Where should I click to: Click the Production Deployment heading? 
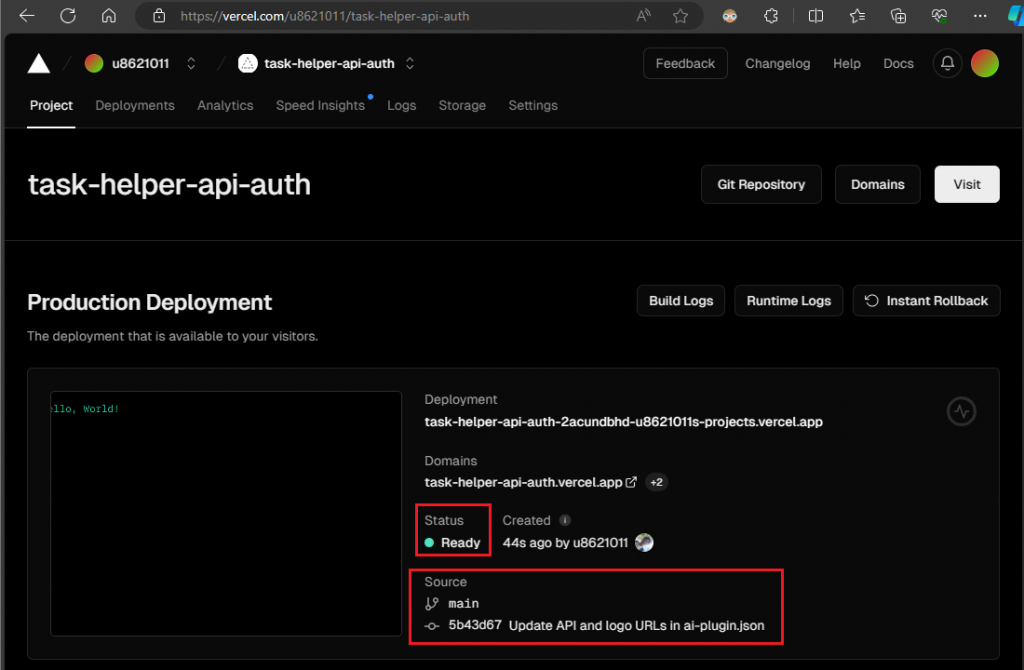pyautogui.click(x=150, y=302)
